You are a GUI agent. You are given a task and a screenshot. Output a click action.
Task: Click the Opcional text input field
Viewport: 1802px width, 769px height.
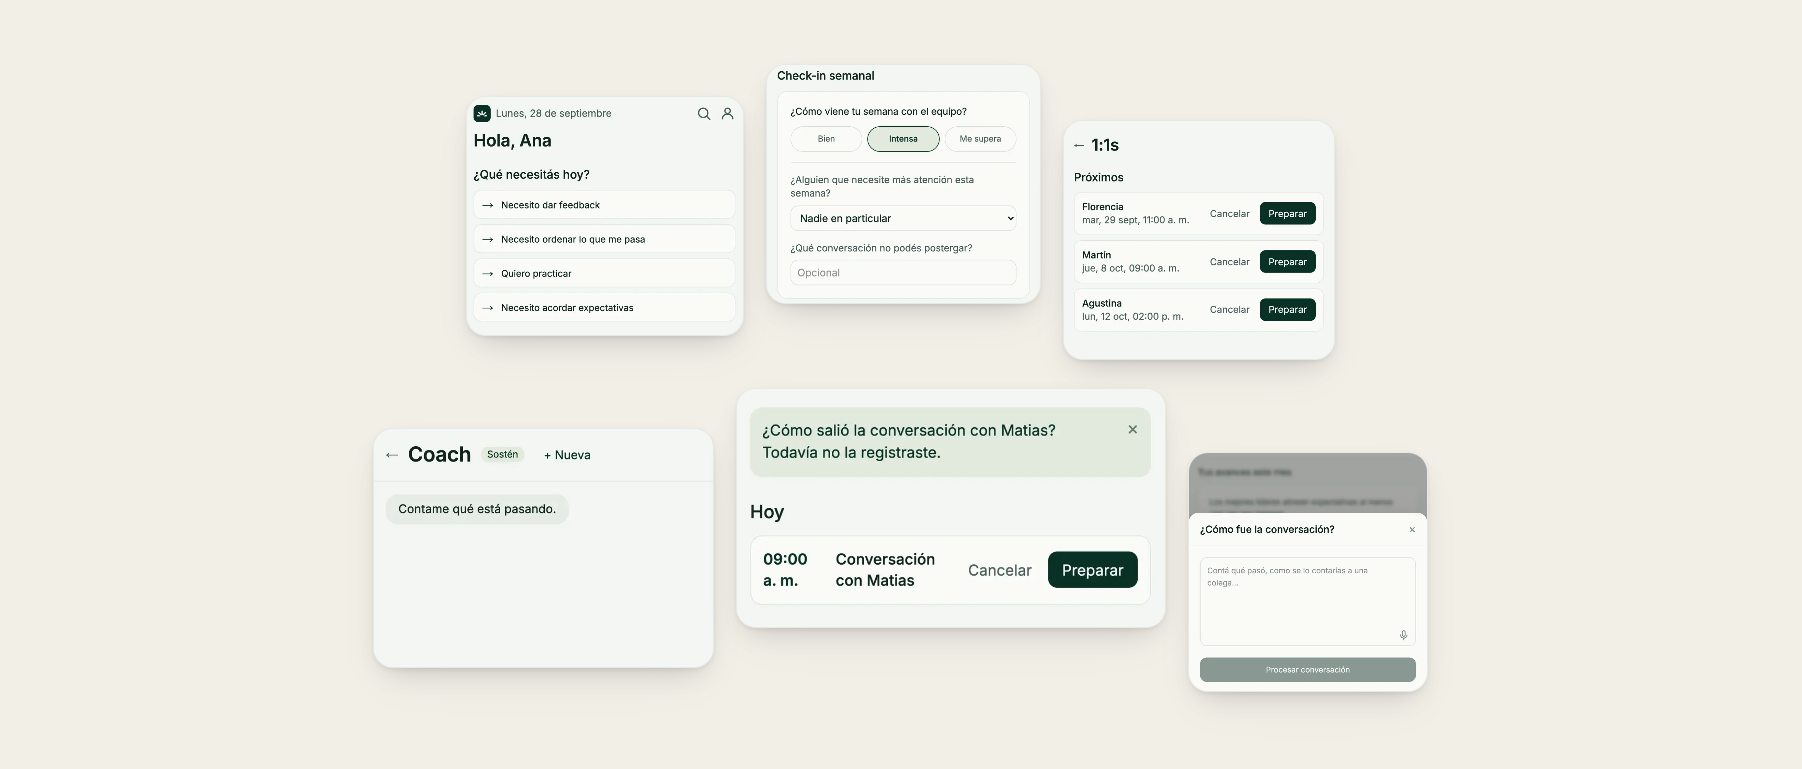[903, 273]
